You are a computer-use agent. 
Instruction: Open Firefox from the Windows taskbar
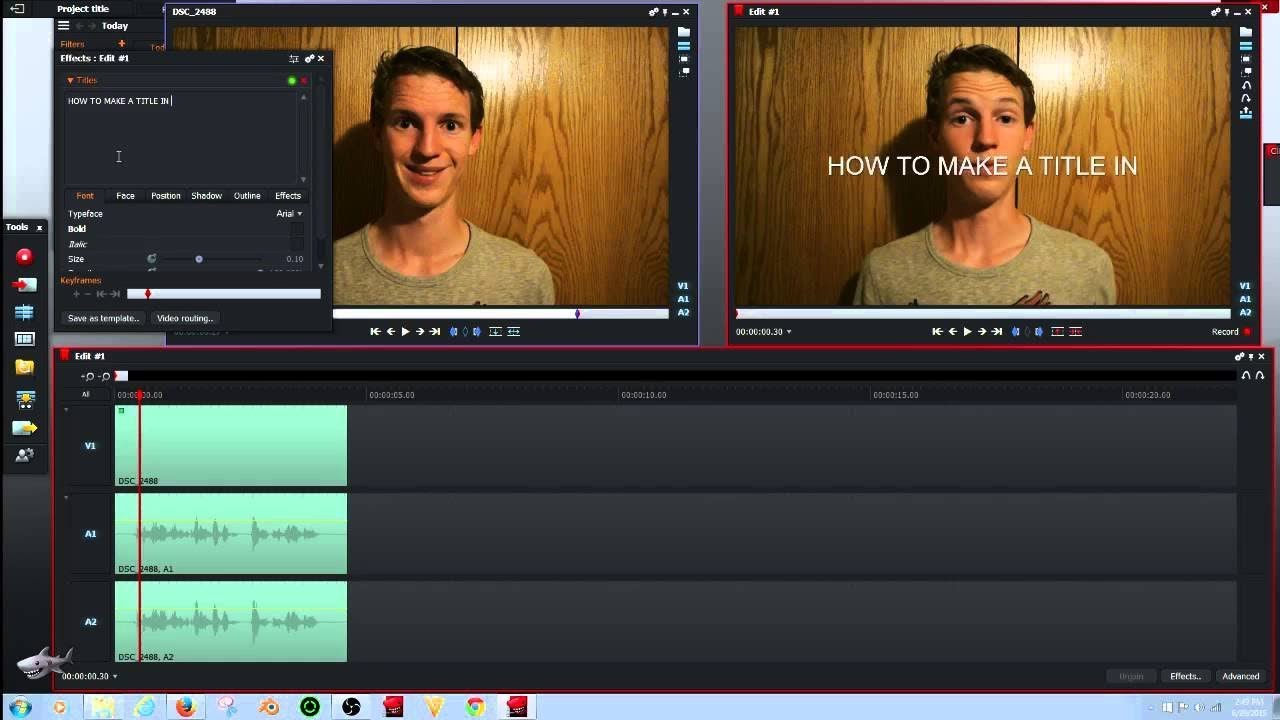coord(185,708)
